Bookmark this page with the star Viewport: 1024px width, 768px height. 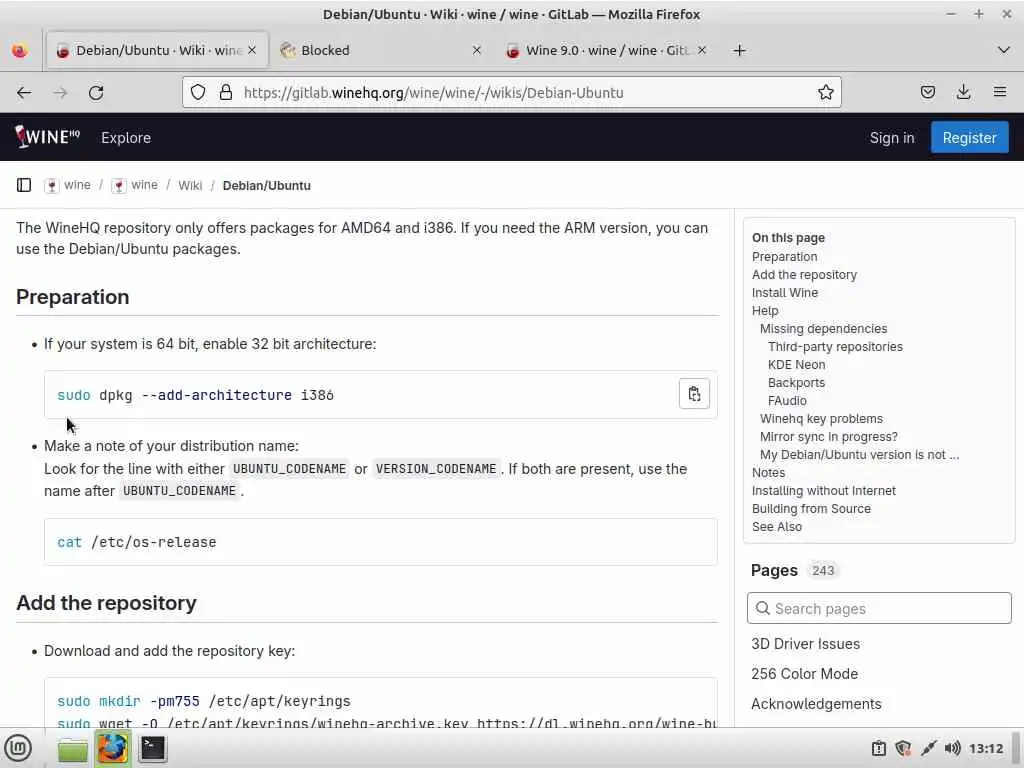[x=825, y=93]
